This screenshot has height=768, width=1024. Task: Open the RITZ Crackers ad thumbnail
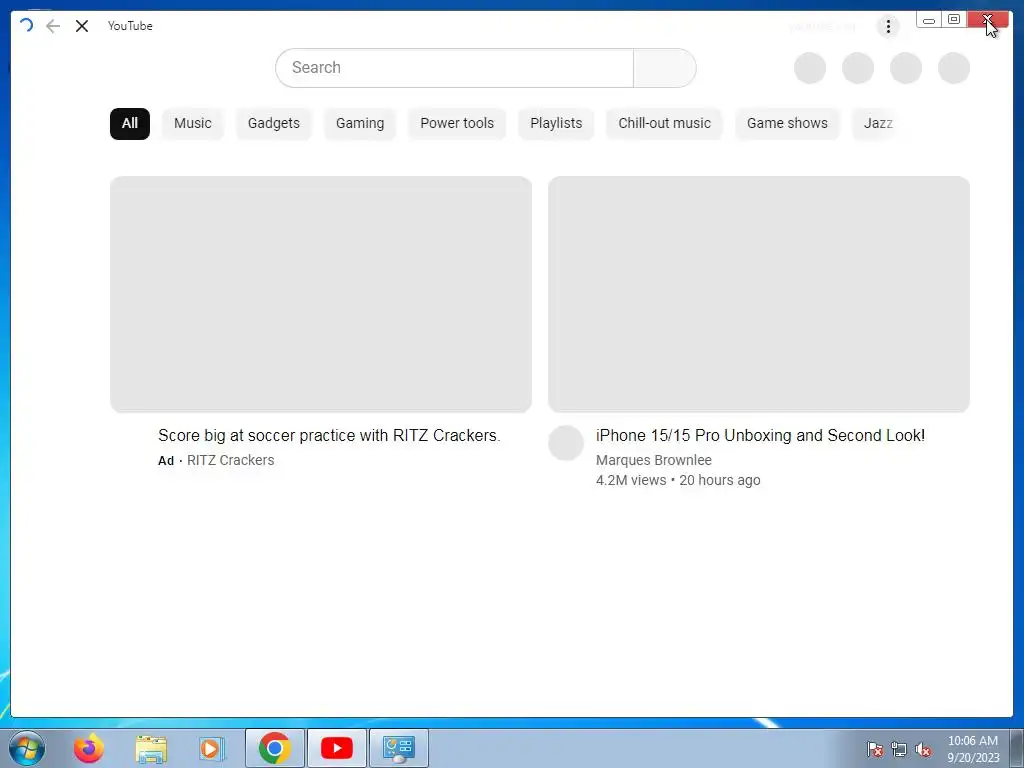click(321, 294)
